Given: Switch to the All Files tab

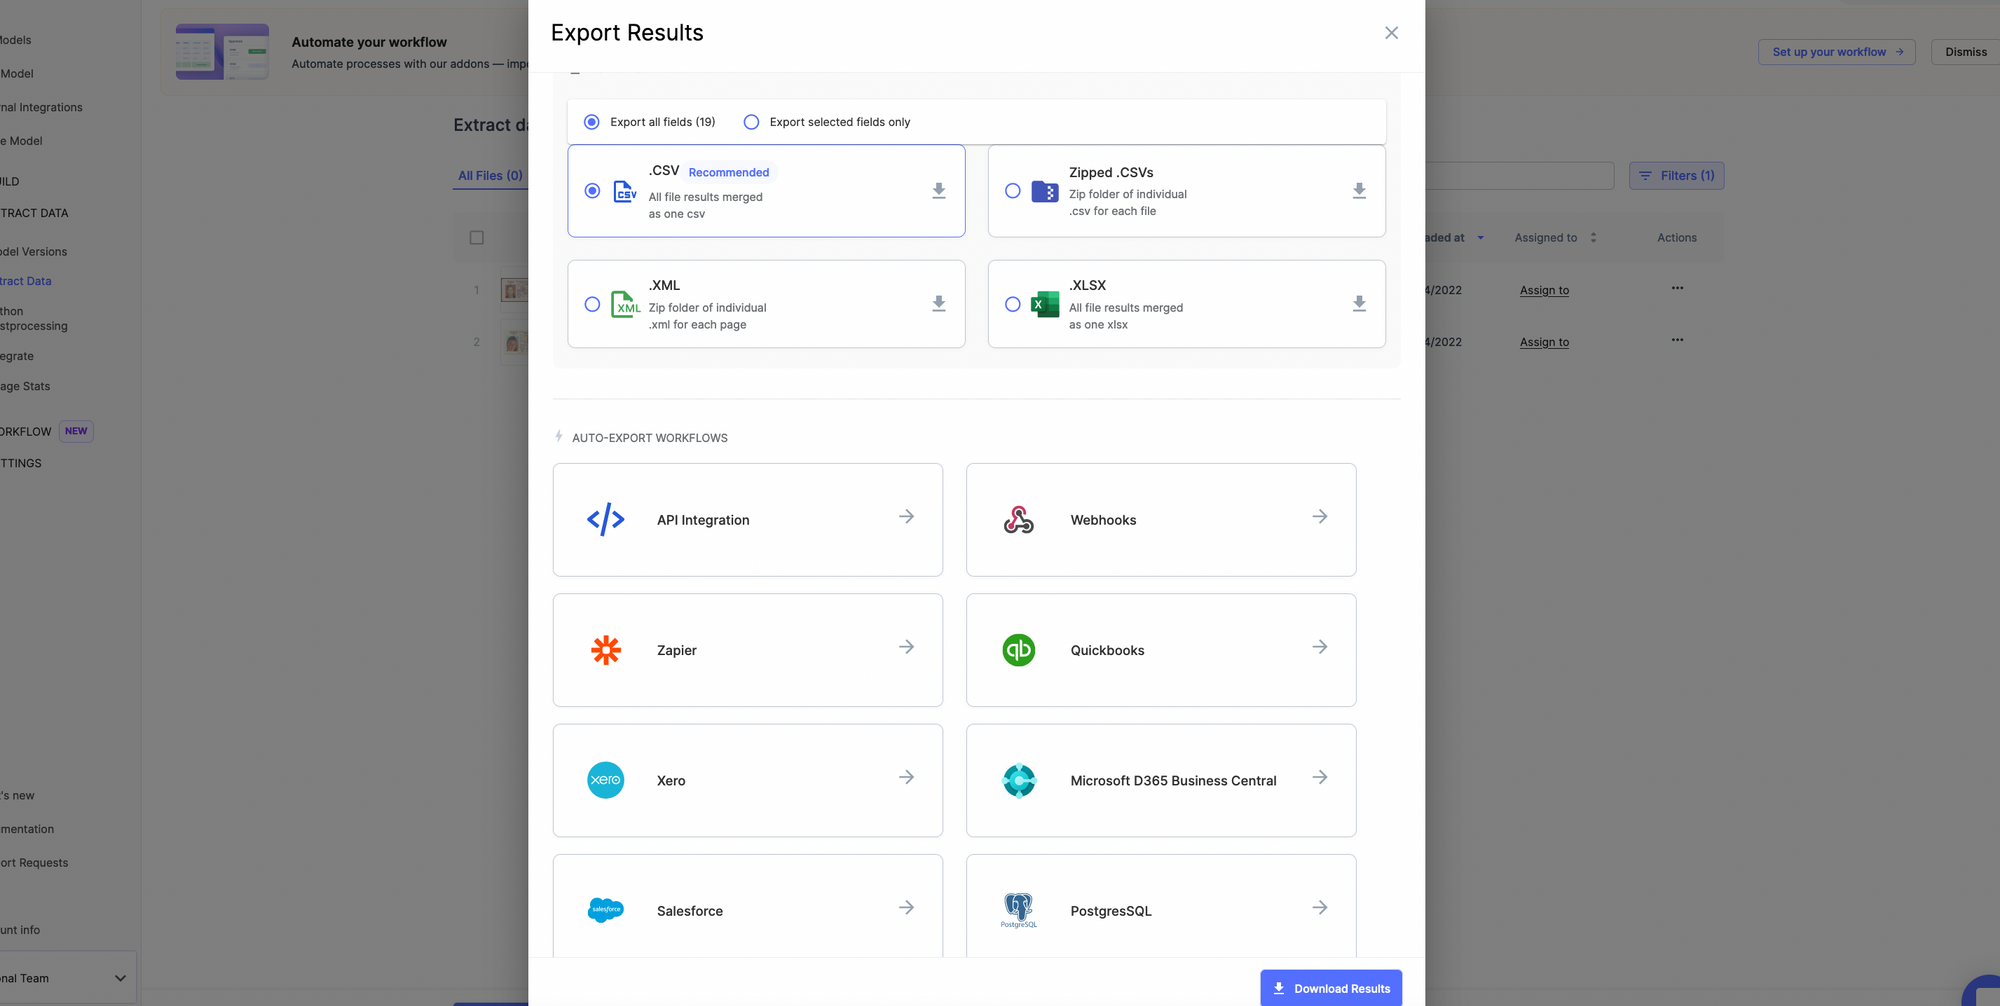Looking at the screenshot, I should (x=490, y=176).
